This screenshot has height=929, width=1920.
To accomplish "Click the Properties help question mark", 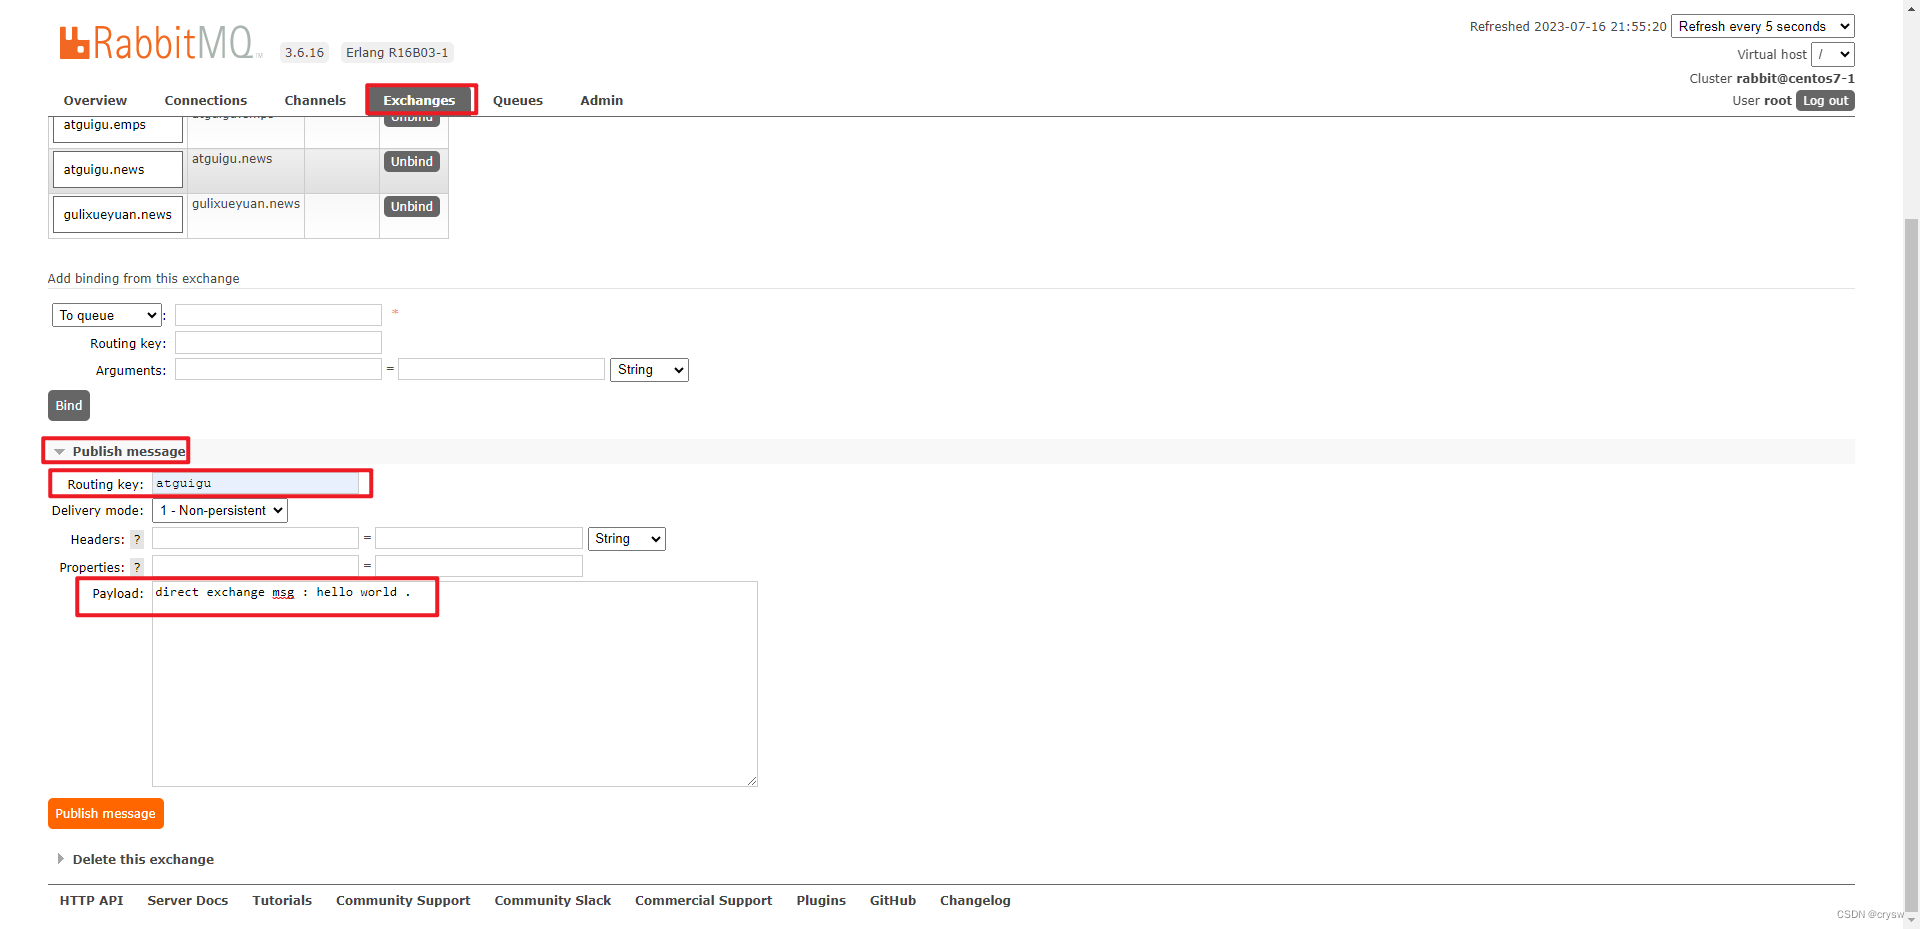I will 137,567.
